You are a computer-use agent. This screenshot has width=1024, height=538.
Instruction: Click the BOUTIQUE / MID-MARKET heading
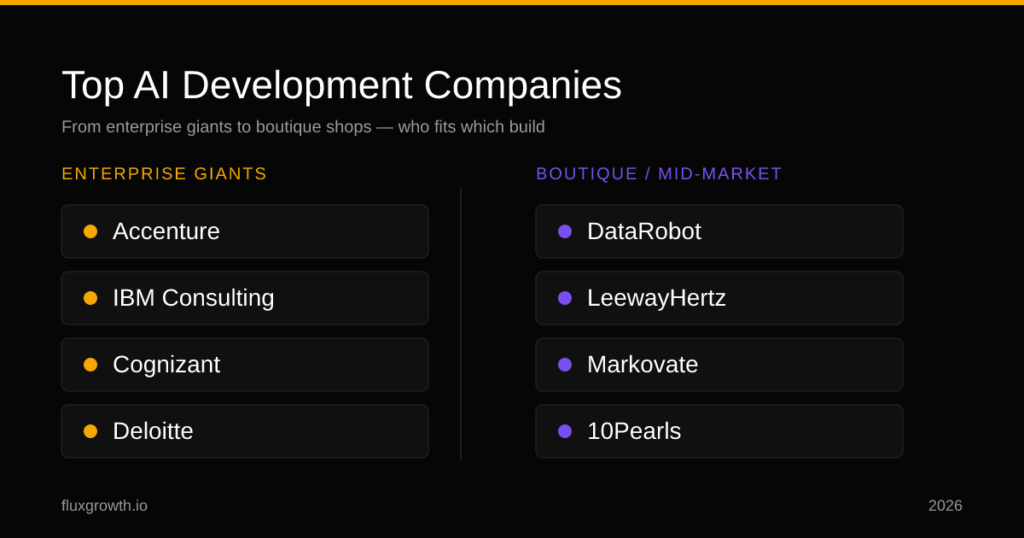[x=659, y=174]
